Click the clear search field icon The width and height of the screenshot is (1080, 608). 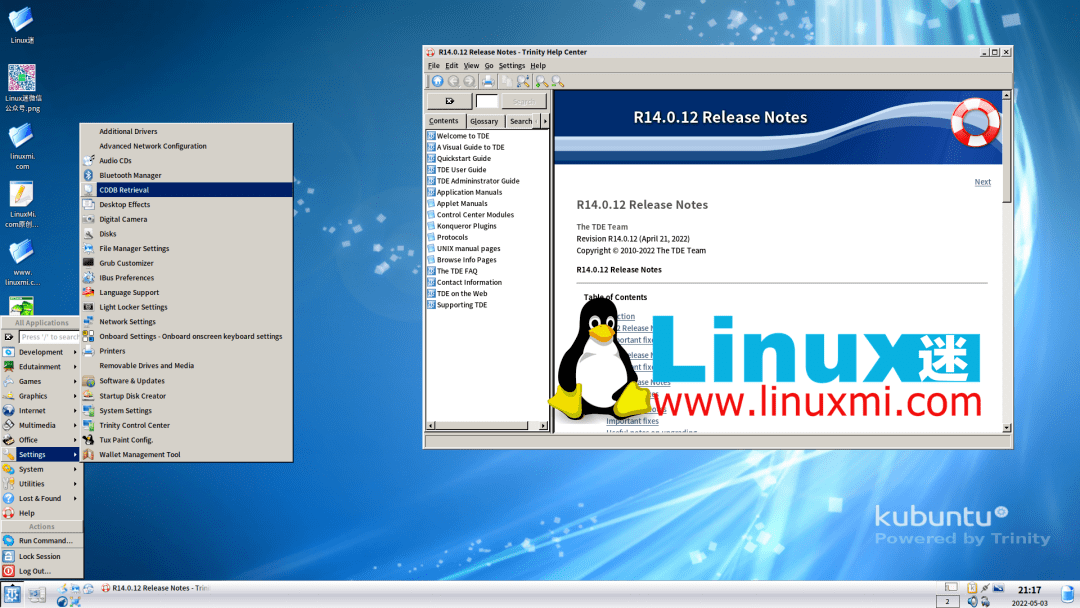(x=449, y=101)
